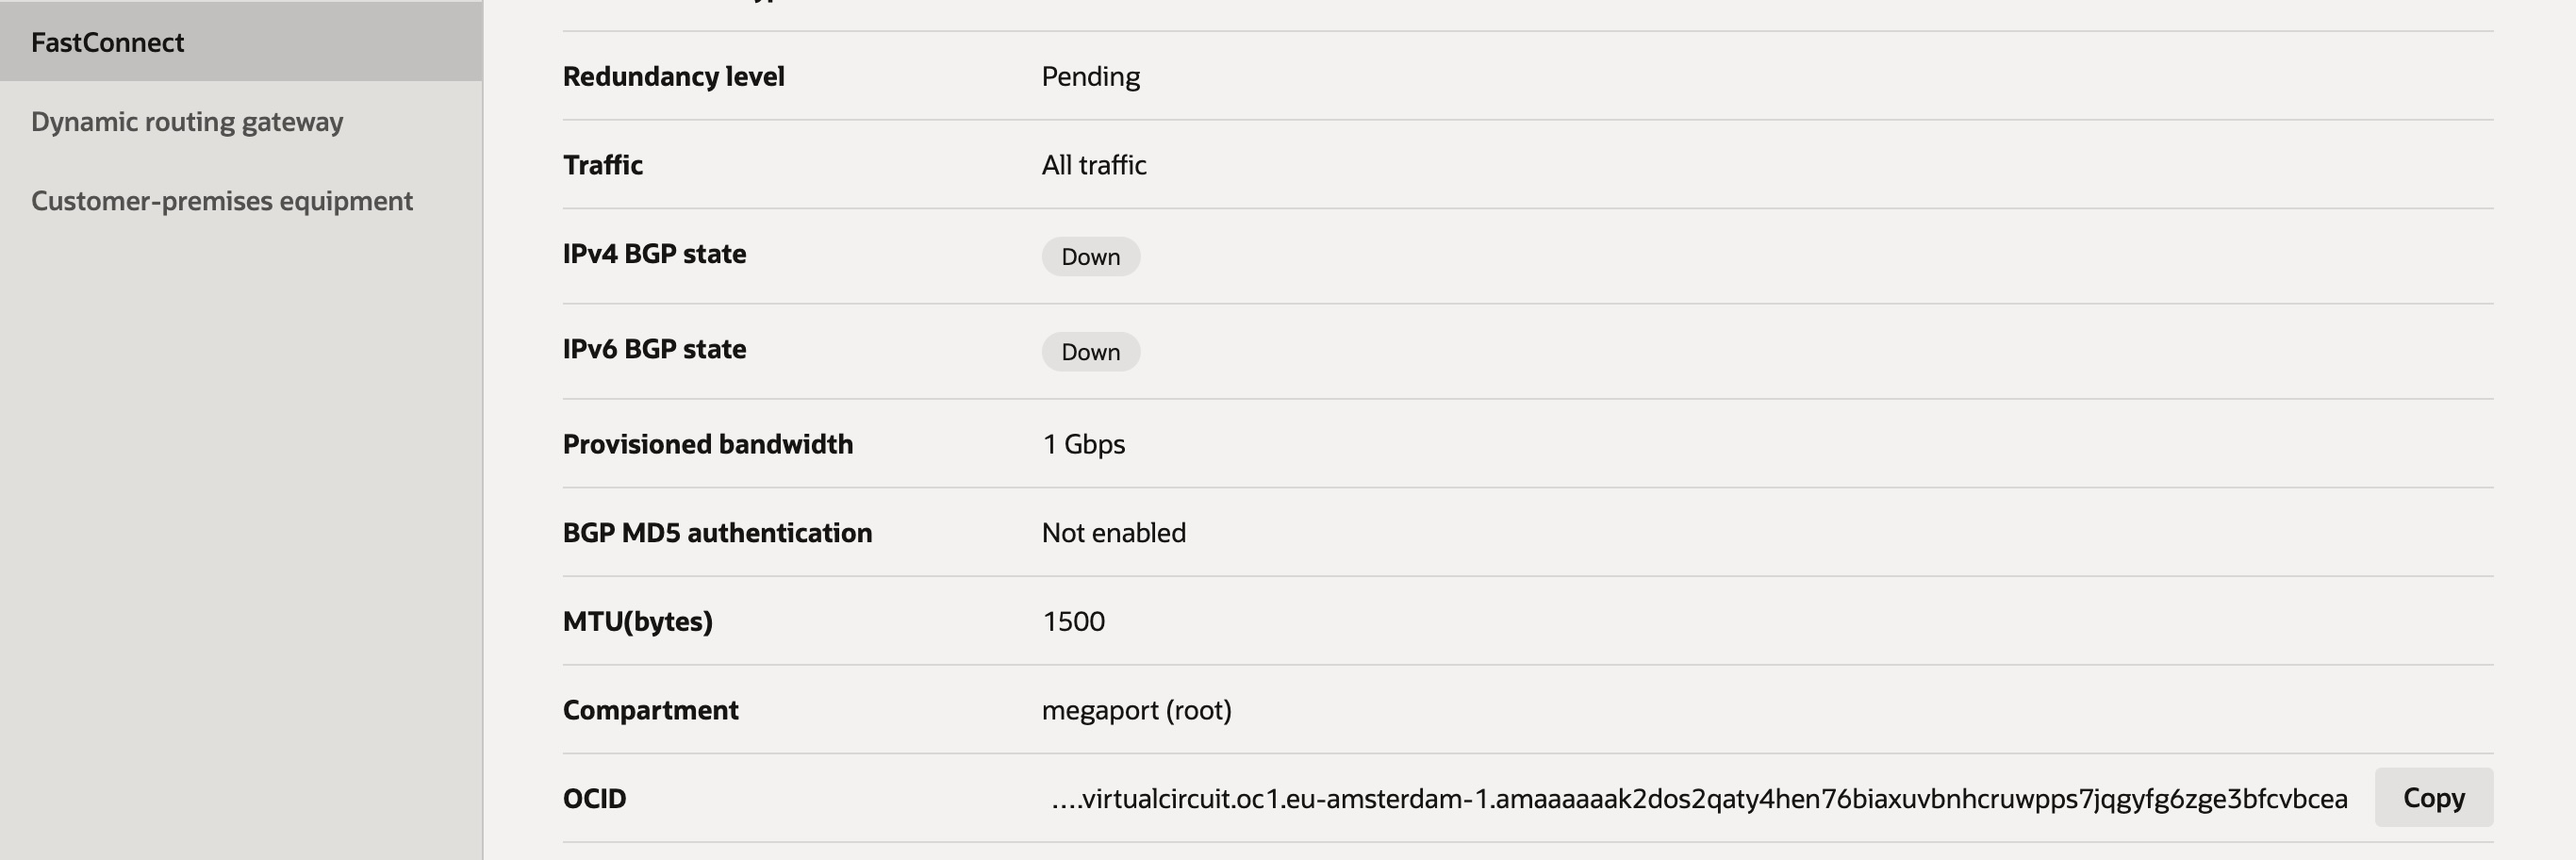The width and height of the screenshot is (2576, 860).
Task: Click the Redundancy level label
Action: coord(673,77)
